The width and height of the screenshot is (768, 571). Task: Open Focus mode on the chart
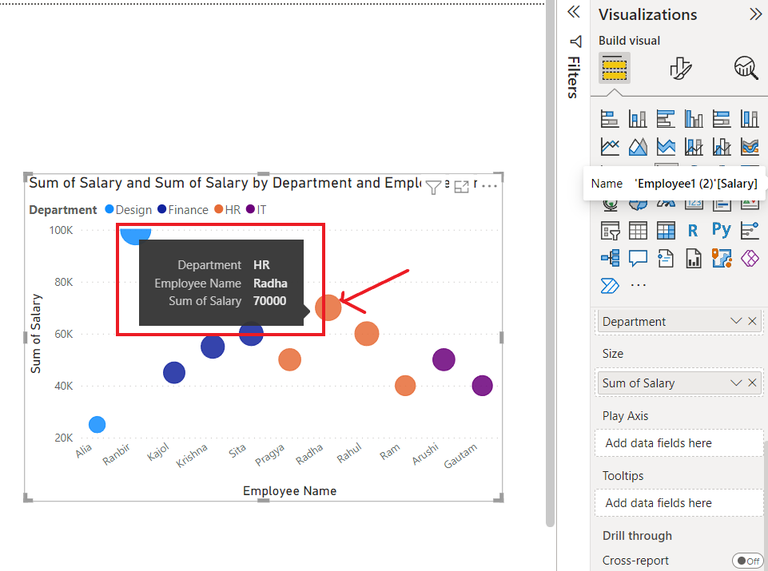point(461,187)
